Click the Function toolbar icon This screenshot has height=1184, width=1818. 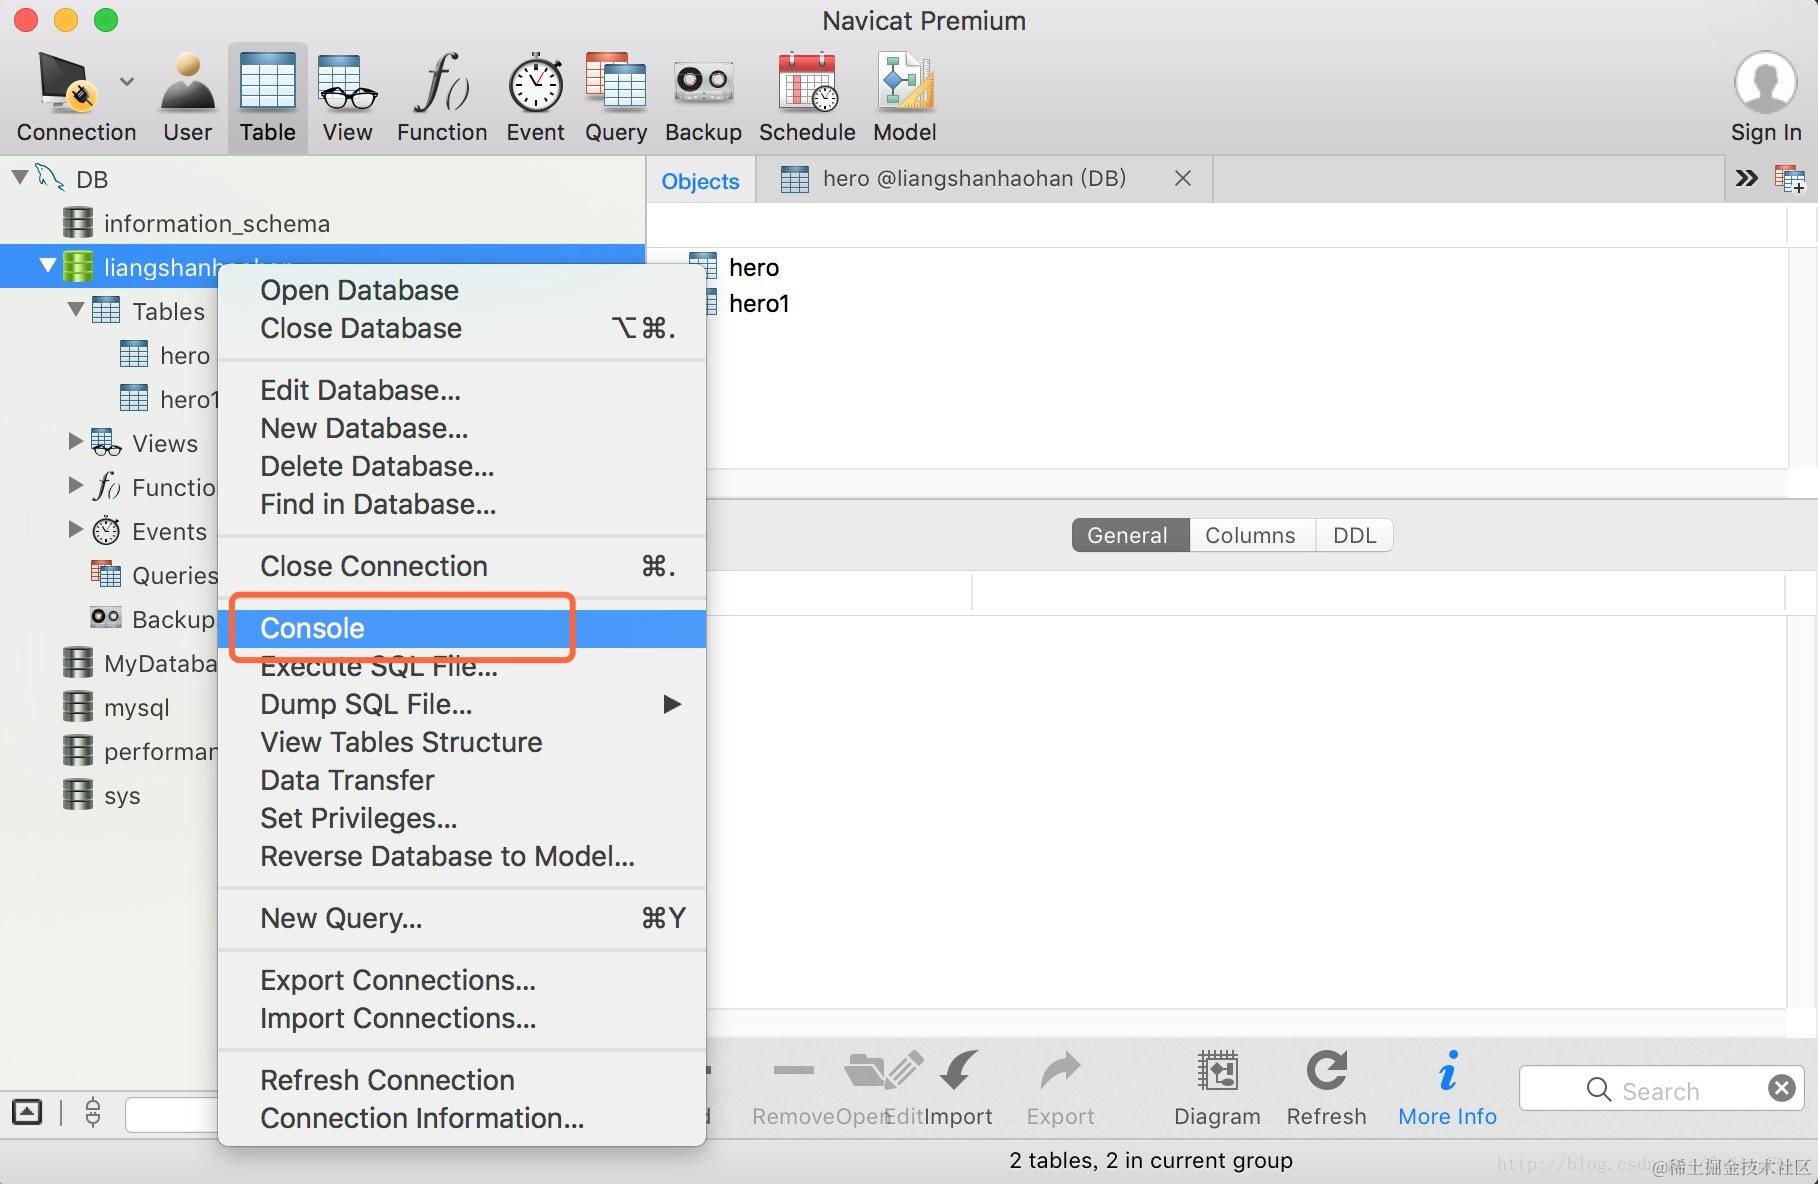point(441,97)
